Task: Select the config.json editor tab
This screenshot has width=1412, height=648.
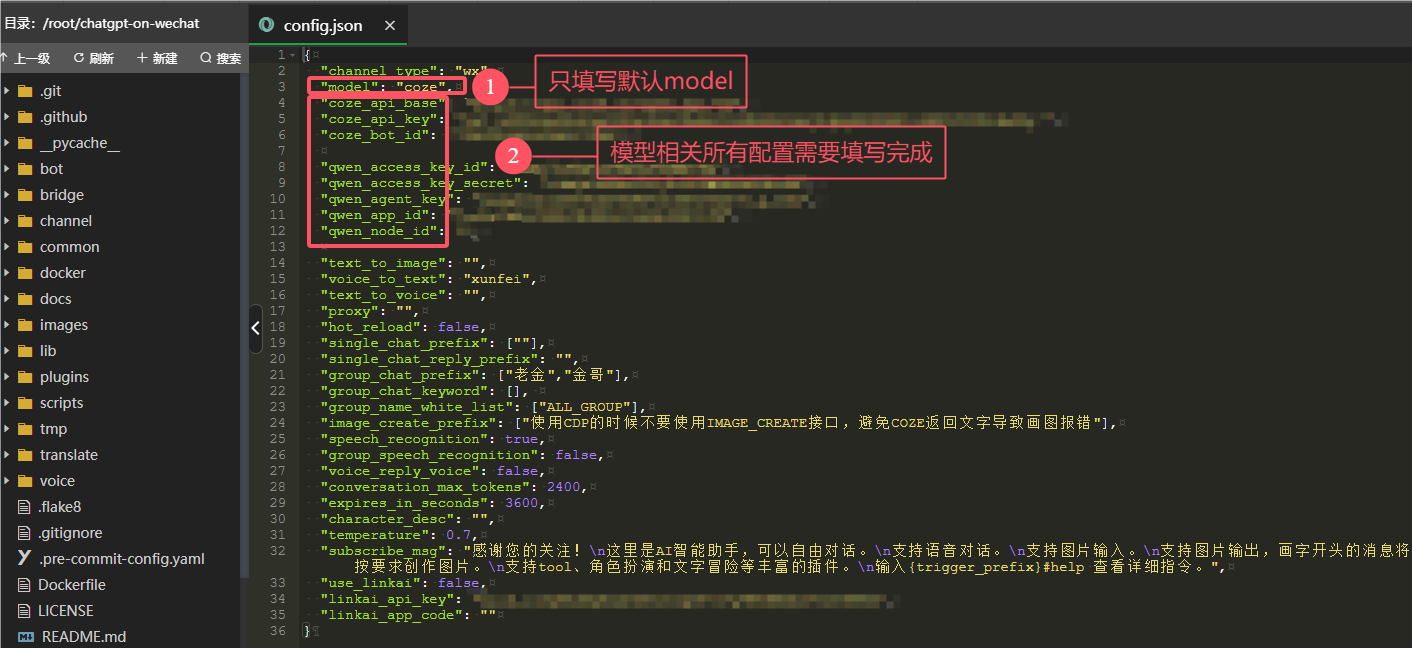Action: click(327, 25)
